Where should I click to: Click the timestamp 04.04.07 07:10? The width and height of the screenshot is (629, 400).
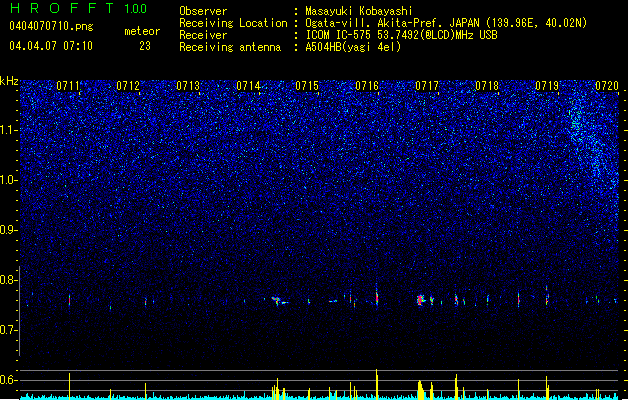[51, 46]
